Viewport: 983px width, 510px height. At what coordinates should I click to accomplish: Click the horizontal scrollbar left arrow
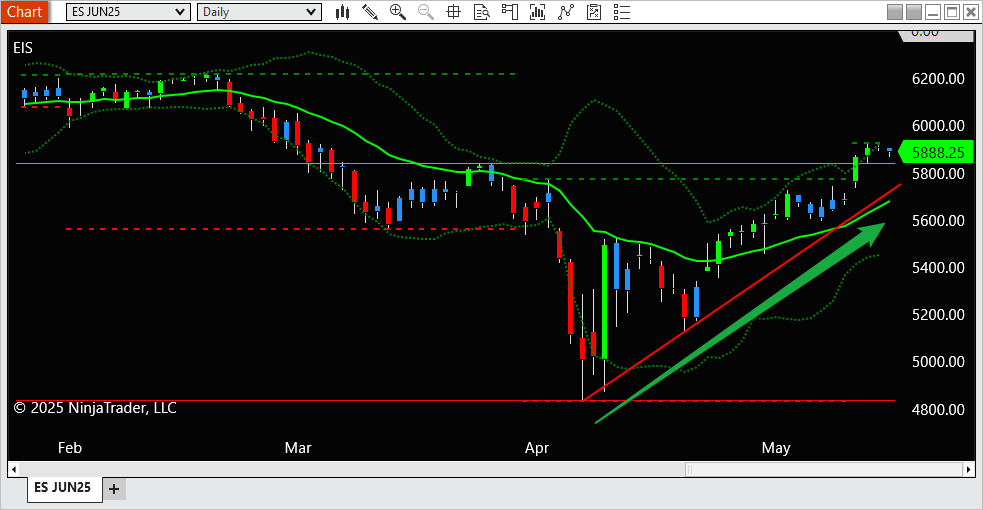point(14,469)
